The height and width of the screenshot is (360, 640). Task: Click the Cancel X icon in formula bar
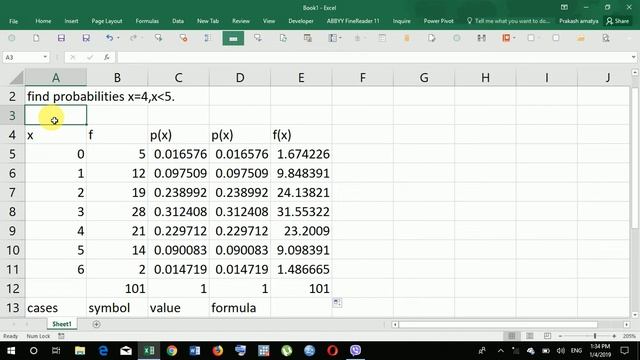coord(72,57)
